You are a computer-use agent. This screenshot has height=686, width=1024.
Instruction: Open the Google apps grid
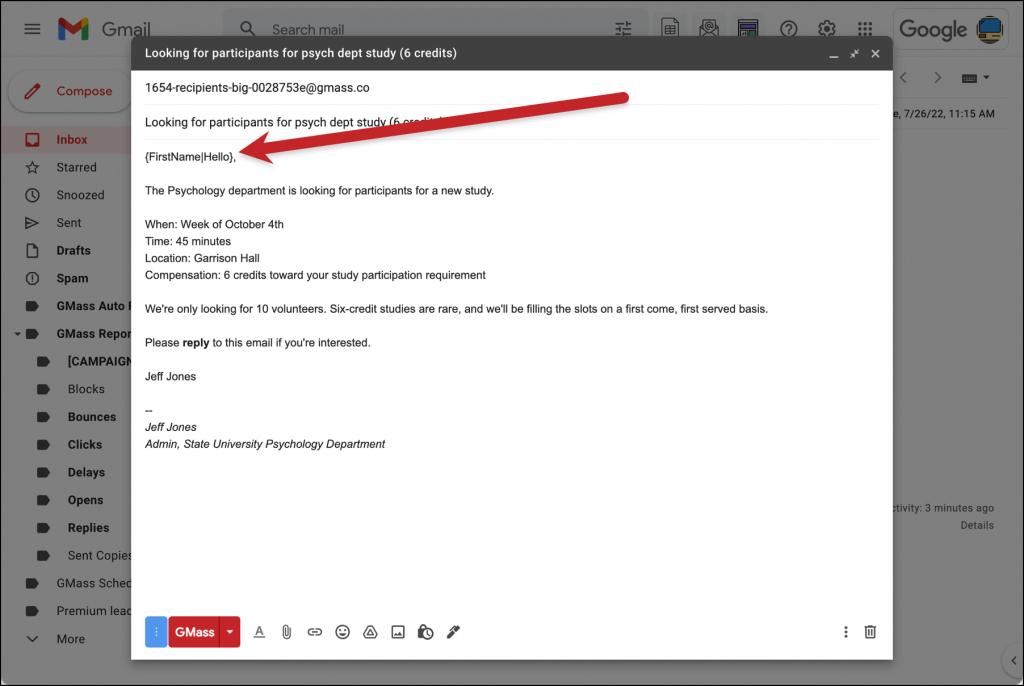tap(864, 29)
